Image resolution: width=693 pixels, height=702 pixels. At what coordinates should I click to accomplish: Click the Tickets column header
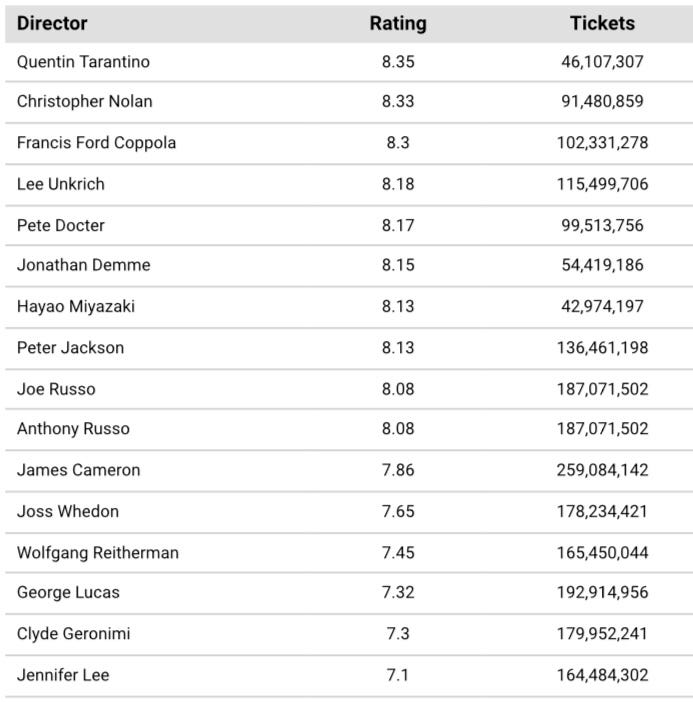pos(602,23)
